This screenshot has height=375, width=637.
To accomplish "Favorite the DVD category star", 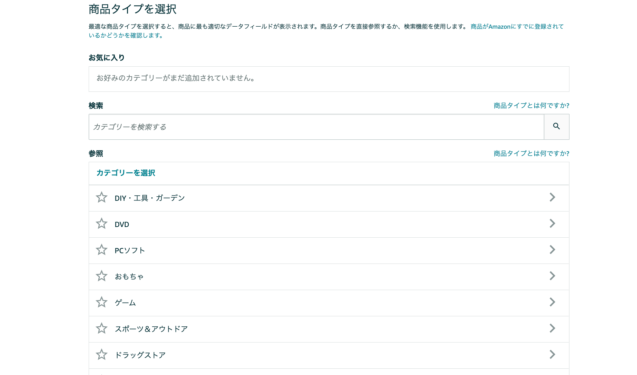I will click(x=102, y=224).
